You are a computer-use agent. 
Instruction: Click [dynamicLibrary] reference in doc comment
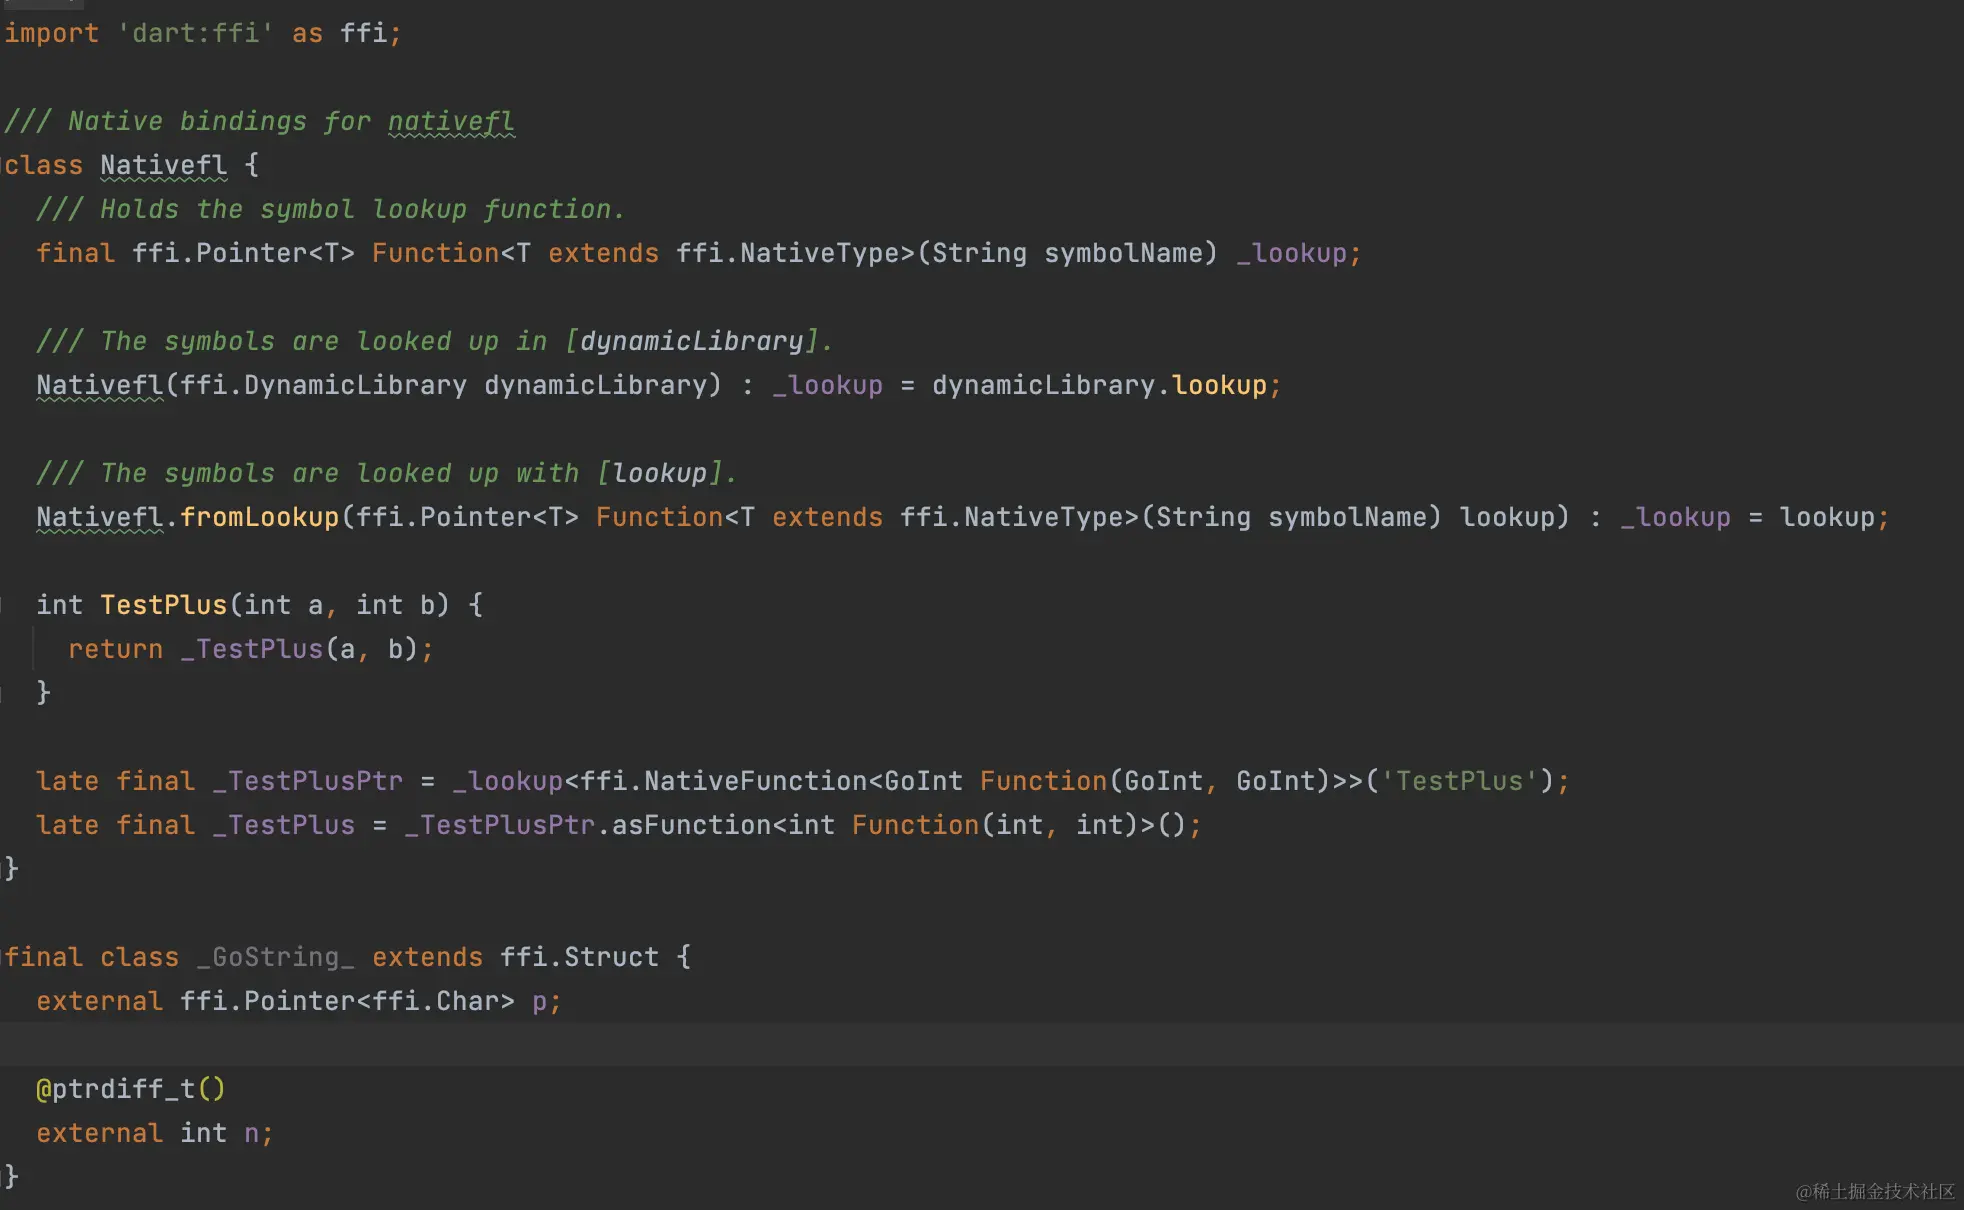[x=692, y=341]
